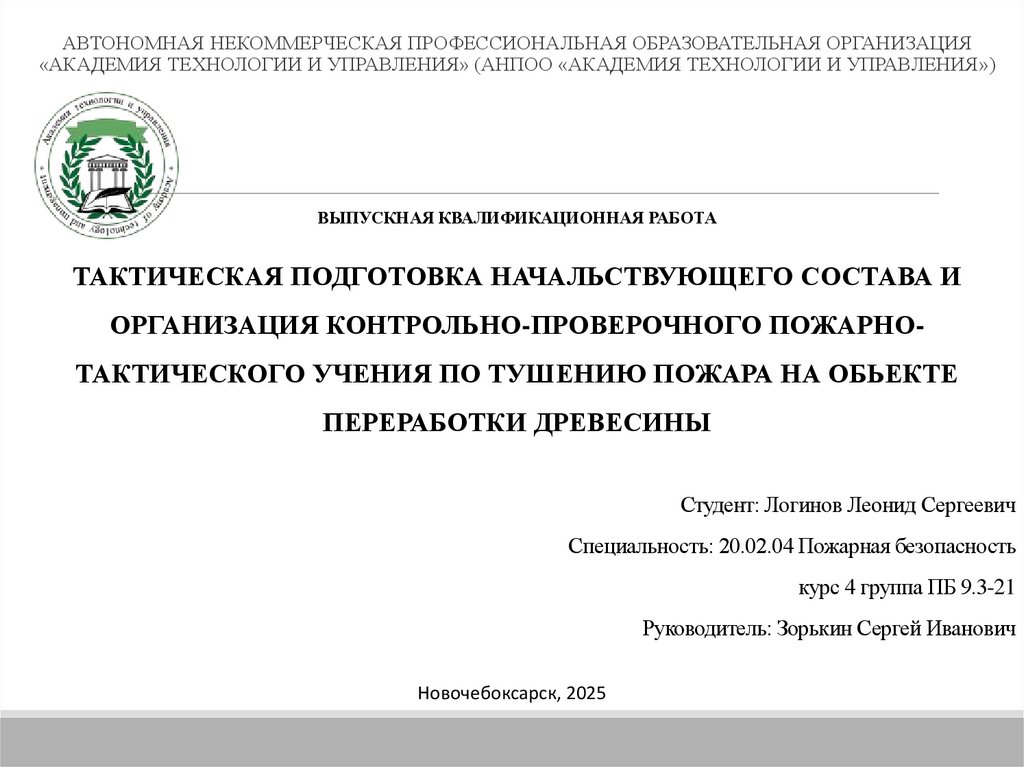1024x767 pixels.
Task: Click the Academy of Technology and Management logo
Action: (x=106, y=165)
